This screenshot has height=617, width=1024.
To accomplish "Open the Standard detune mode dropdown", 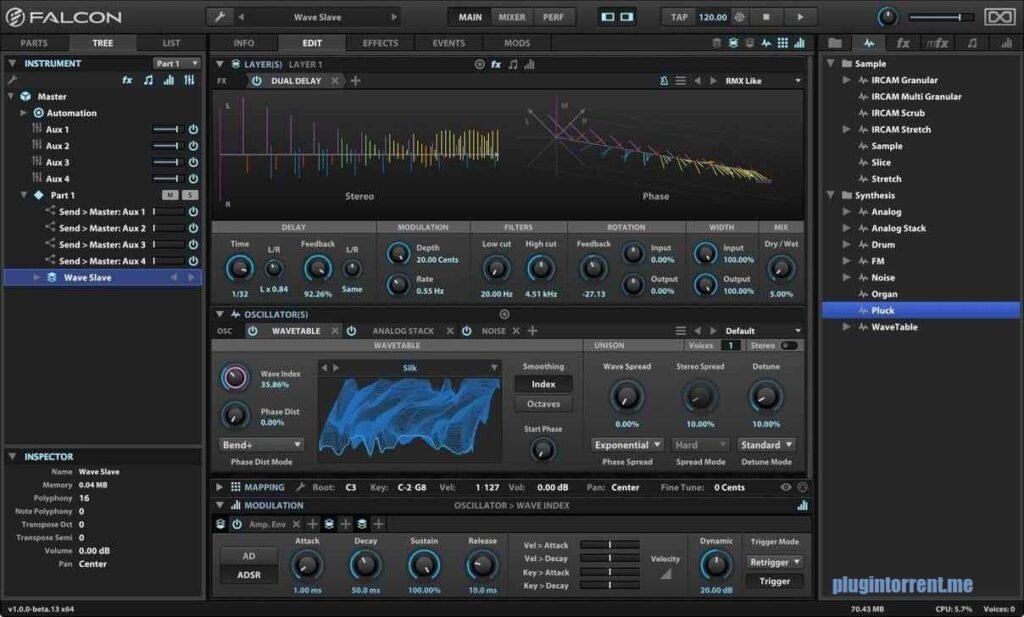I will click(x=767, y=445).
